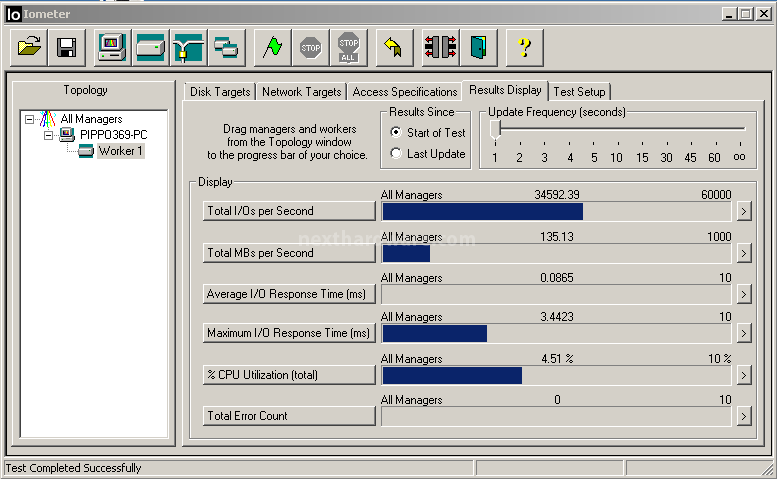Click the 34592.39 I/Os value

point(556,195)
